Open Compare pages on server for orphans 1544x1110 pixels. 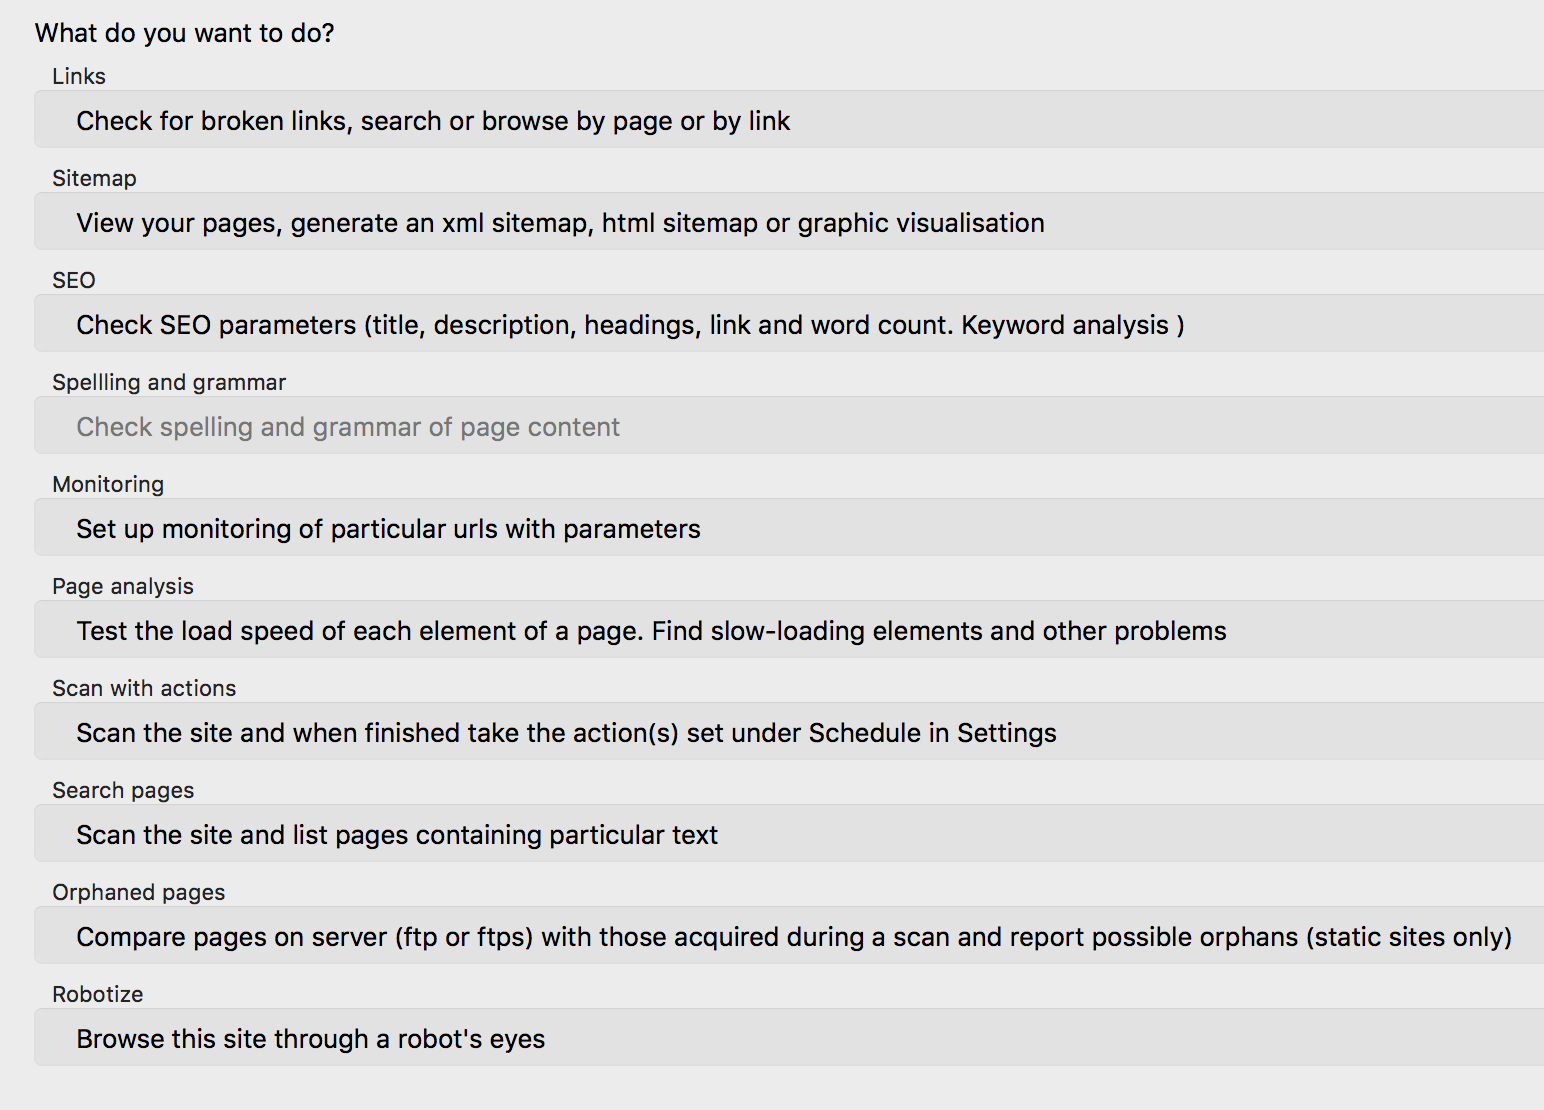(789, 936)
